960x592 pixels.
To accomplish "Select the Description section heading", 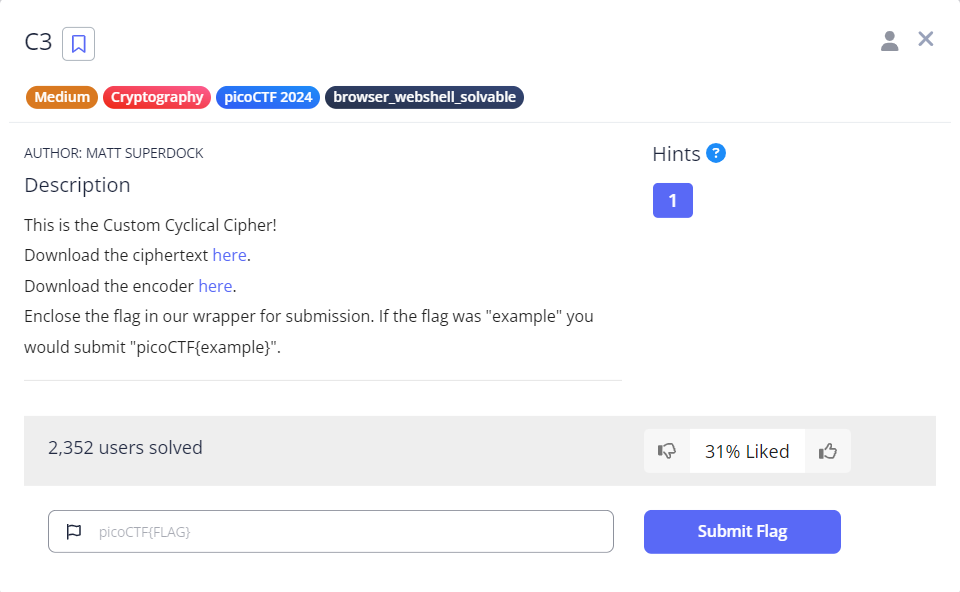I will pyautogui.click(x=77, y=185).
